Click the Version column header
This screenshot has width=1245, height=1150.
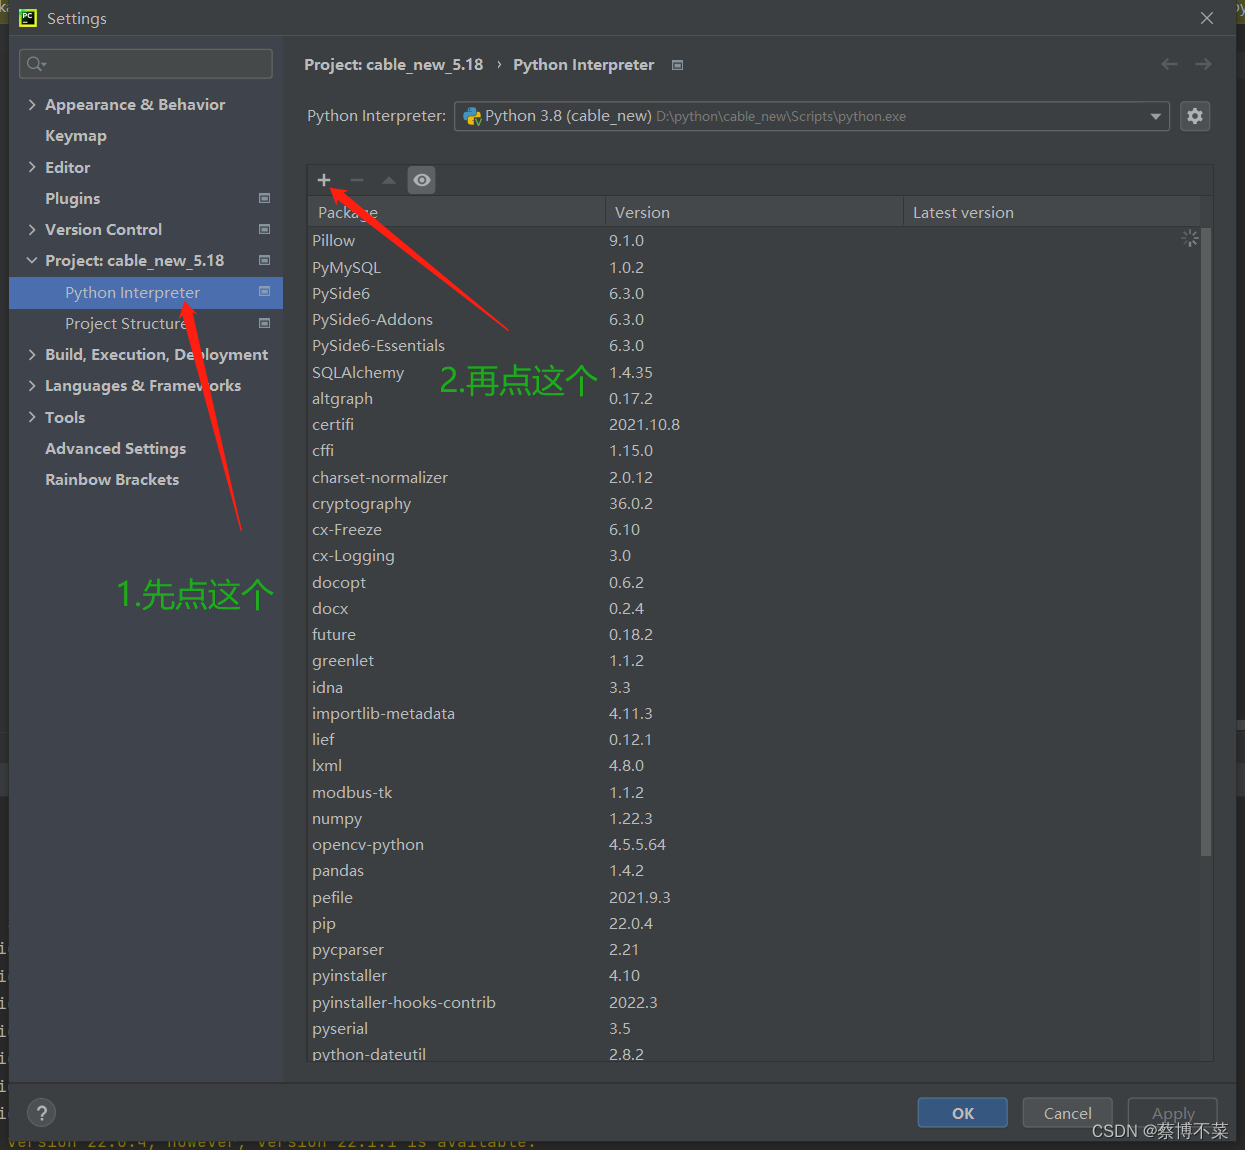[x=754, y=212]
